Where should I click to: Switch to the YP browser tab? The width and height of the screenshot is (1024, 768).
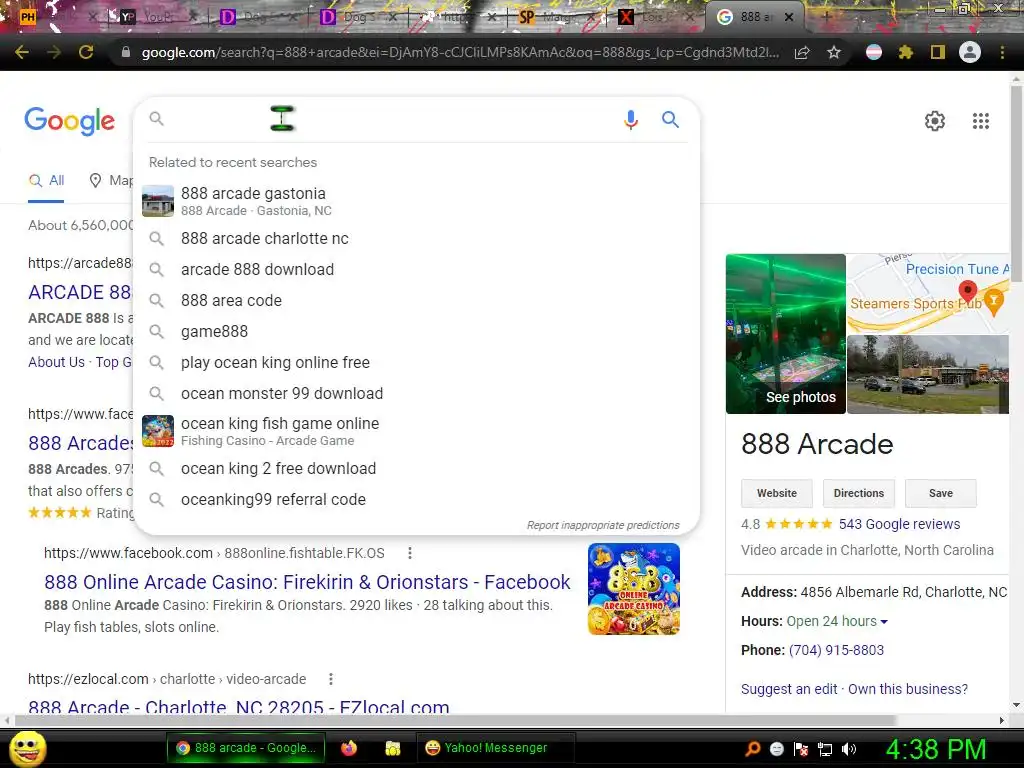[x=157, y=17]
